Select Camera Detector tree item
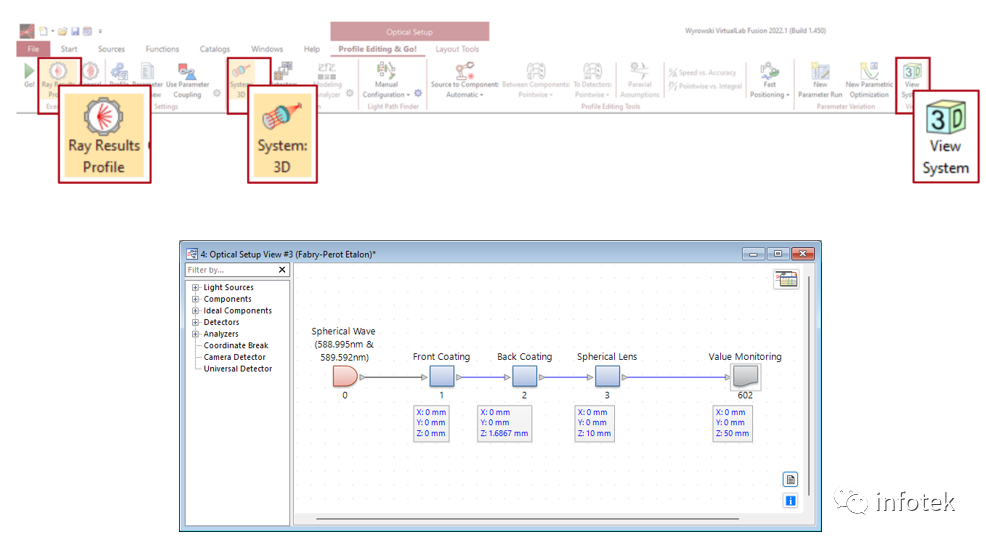This screenshot has width=986, height=542. 235,357
